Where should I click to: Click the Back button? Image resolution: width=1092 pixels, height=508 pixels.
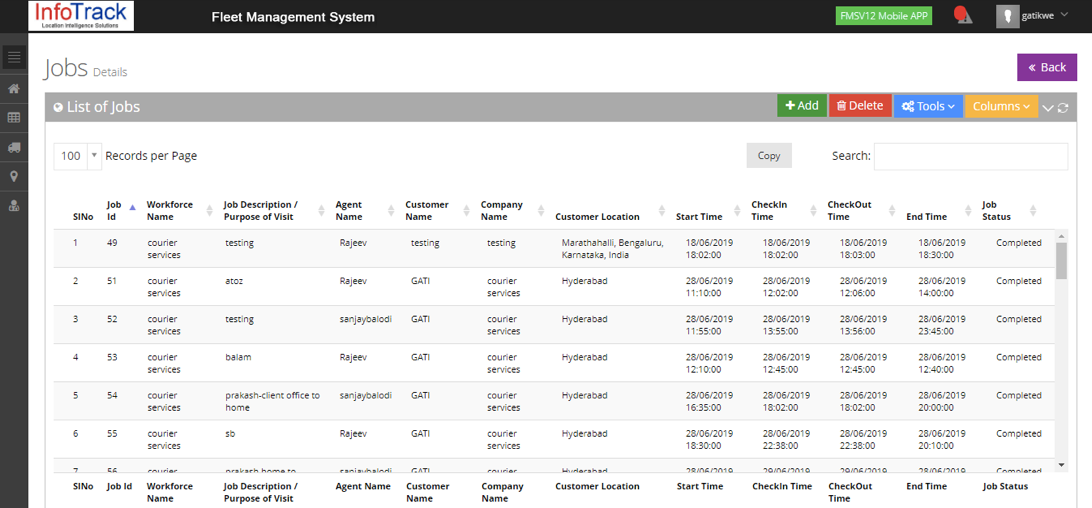click(1047, 68)
